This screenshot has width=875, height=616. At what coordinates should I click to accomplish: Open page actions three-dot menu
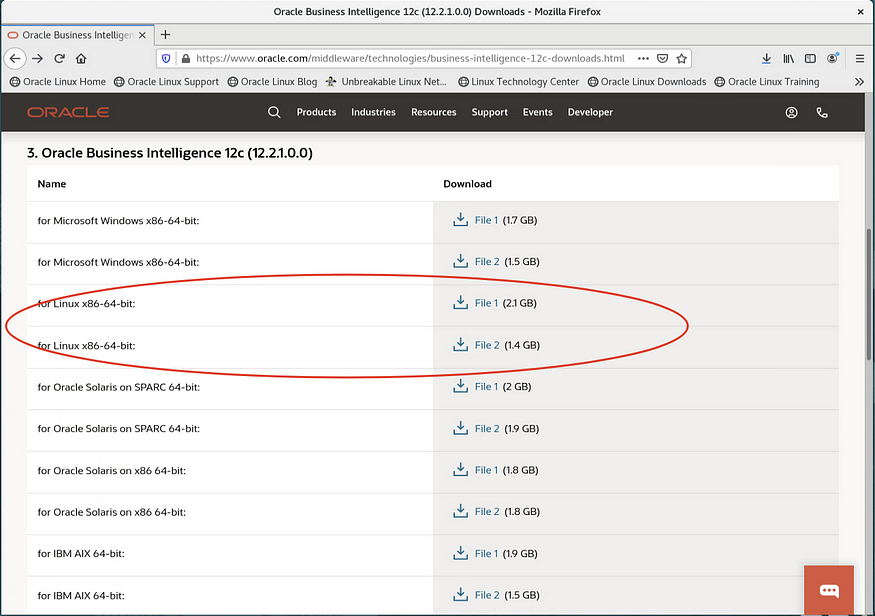643,59
